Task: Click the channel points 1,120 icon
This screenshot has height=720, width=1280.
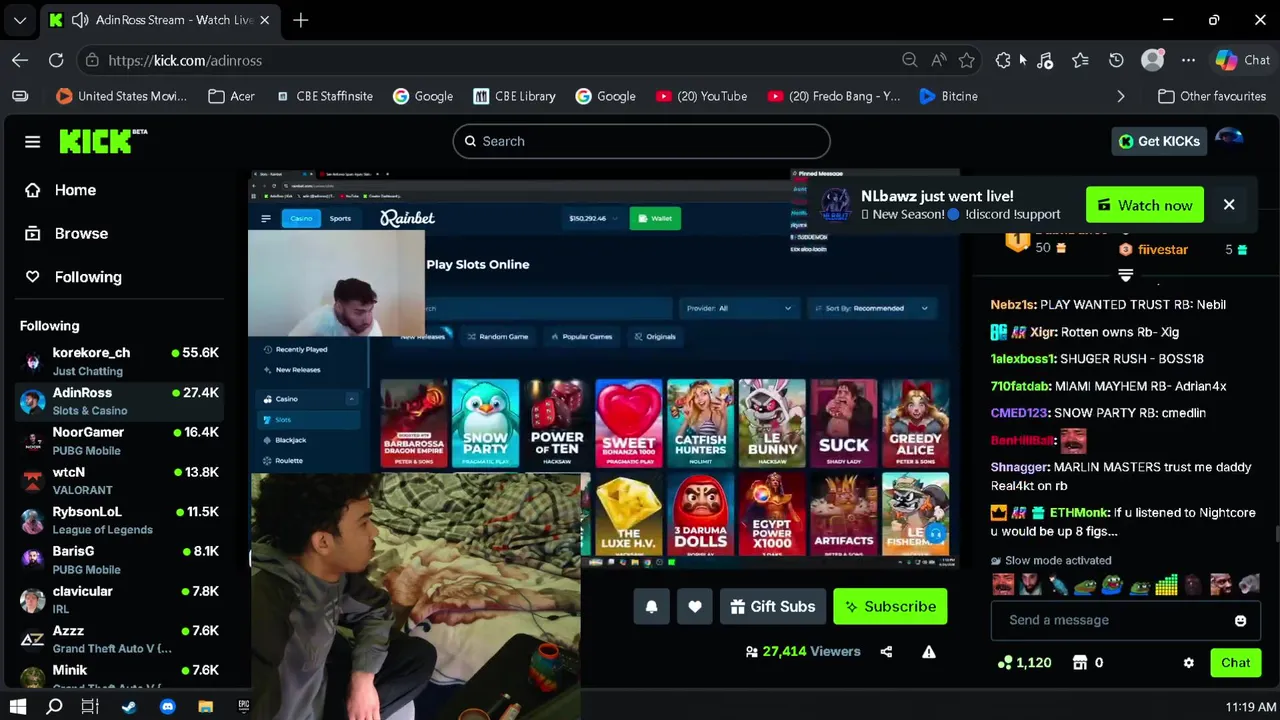Action: click(1024, 663)
